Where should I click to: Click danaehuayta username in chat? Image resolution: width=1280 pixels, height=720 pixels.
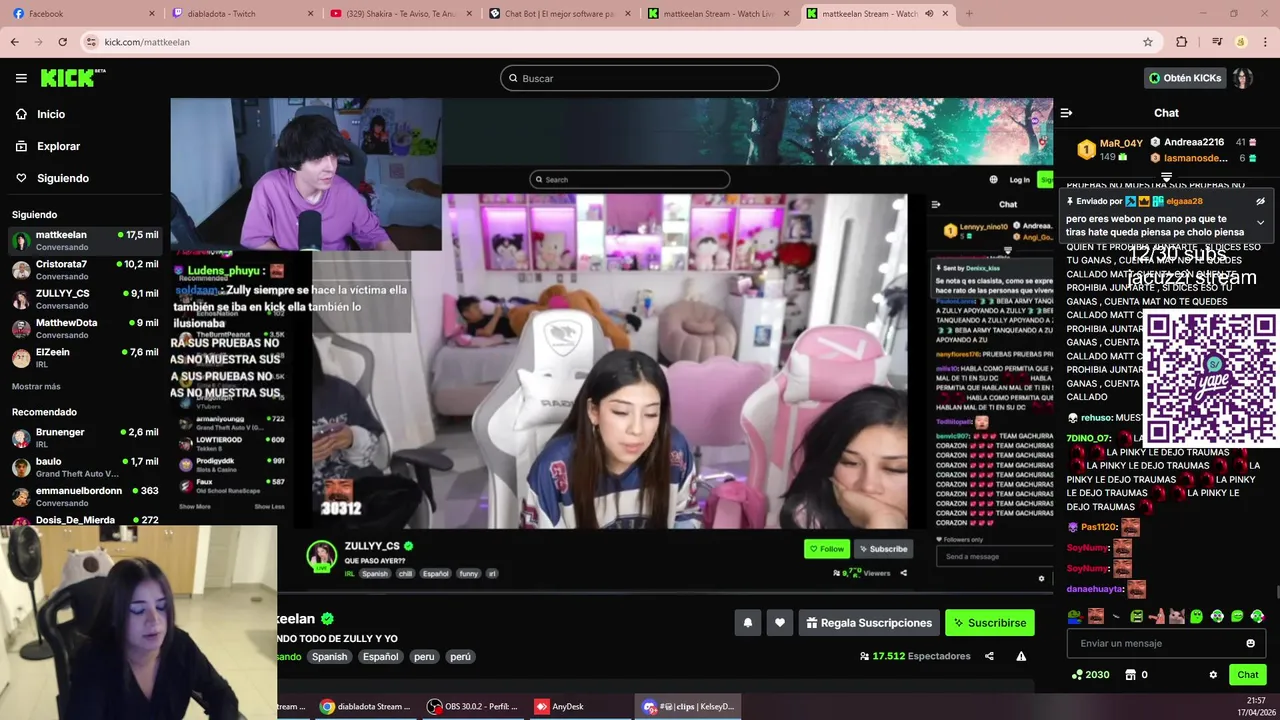coord(1095,589)
